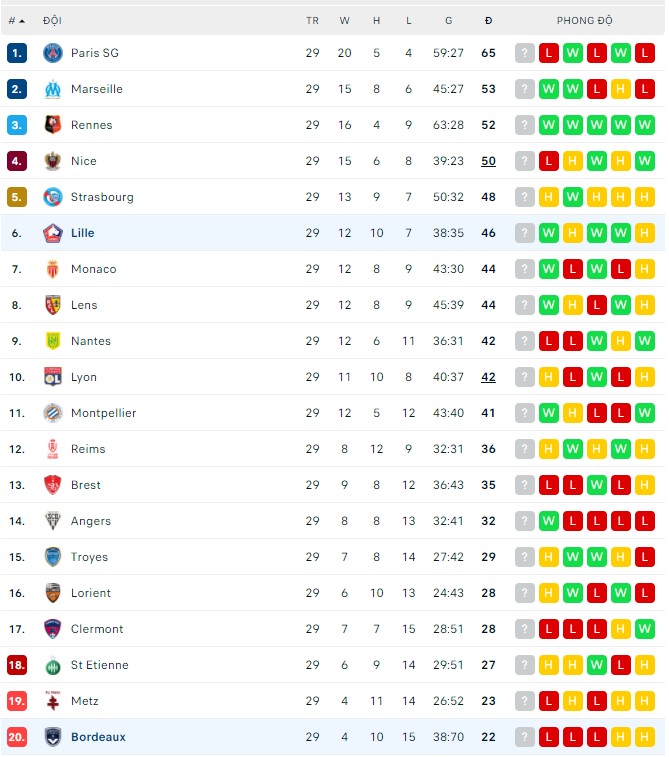Click the PHONG ĐỘ form column header
Viewport: 669px width, 757px height.
point(585,20)
